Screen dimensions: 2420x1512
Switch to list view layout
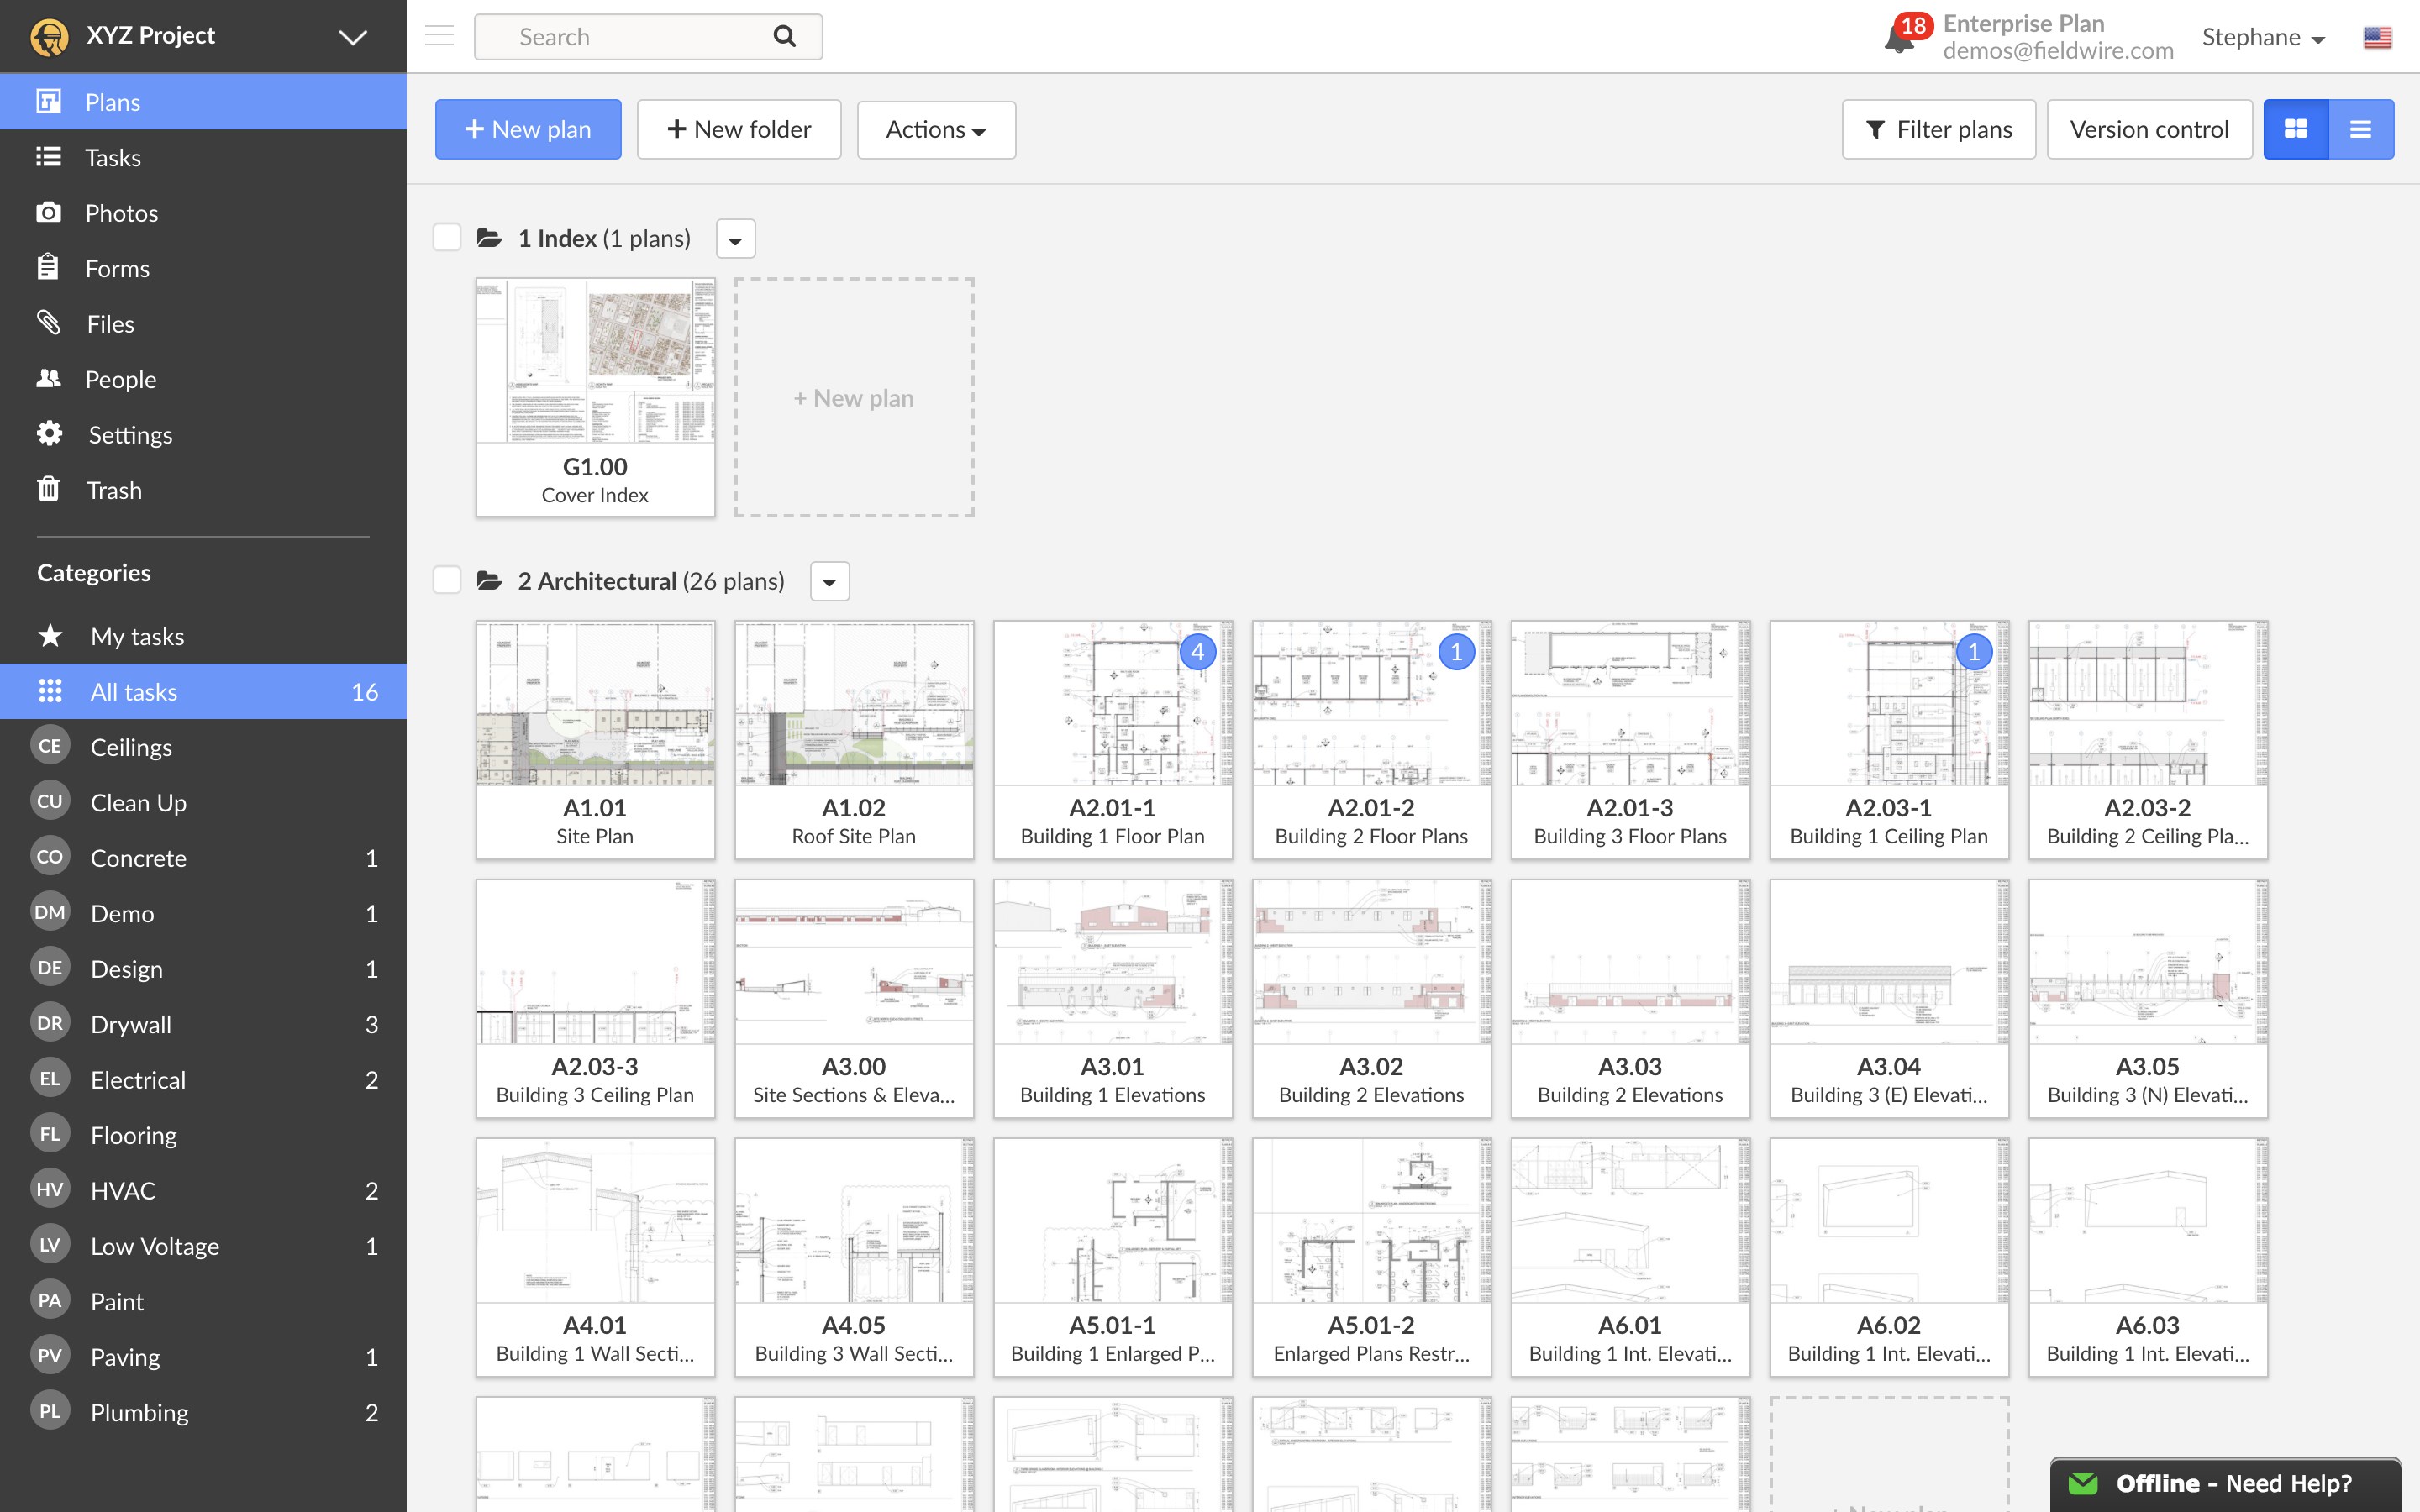2361,128
